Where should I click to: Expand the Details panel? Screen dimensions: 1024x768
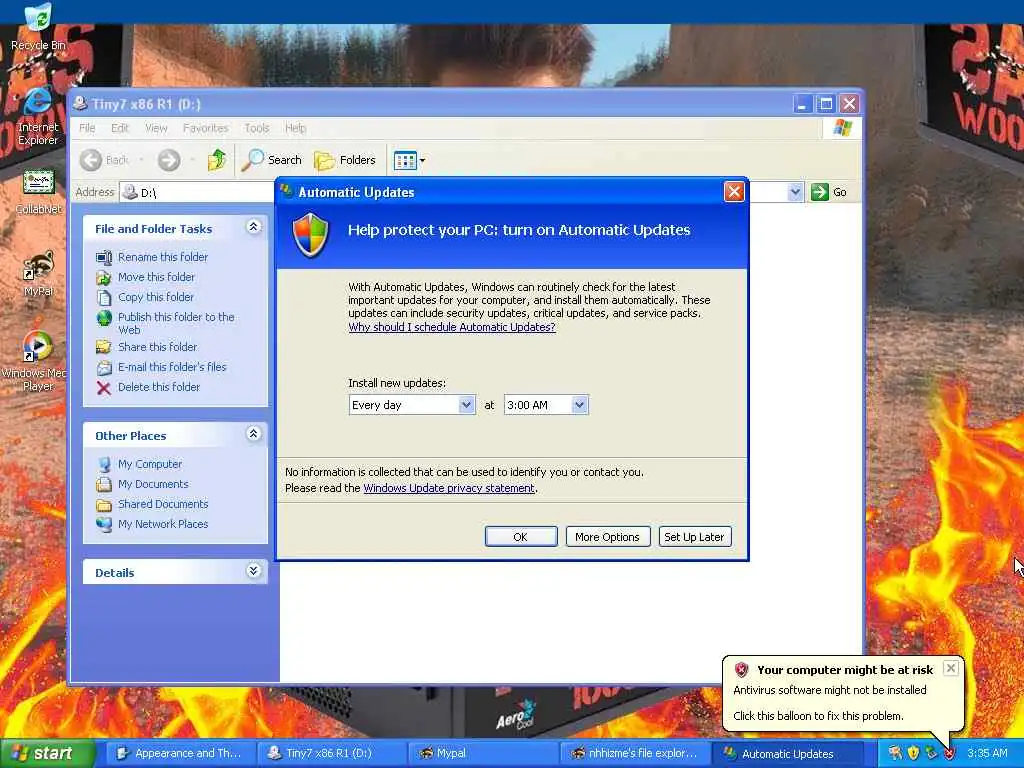(x=253, y=571)
